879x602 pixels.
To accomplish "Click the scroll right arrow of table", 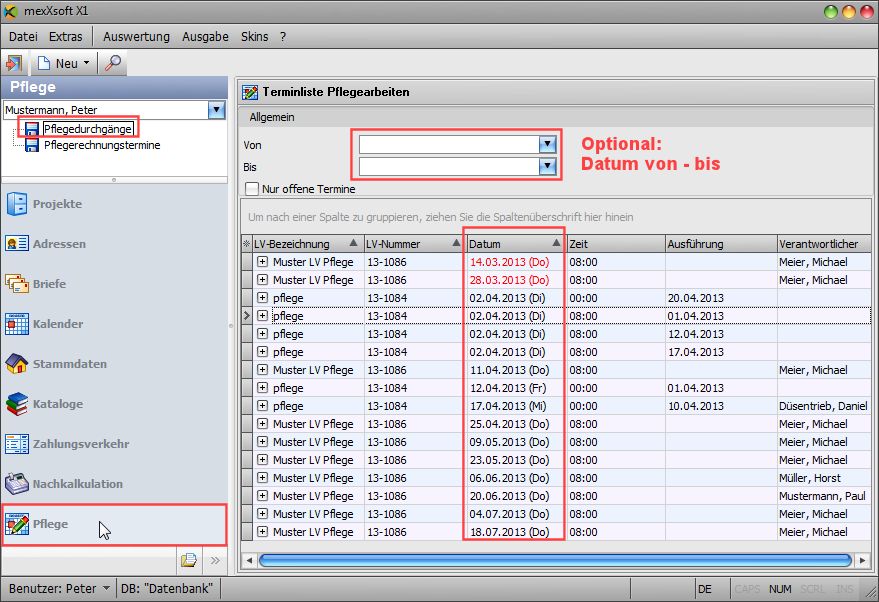I will [x=862, y=560].
